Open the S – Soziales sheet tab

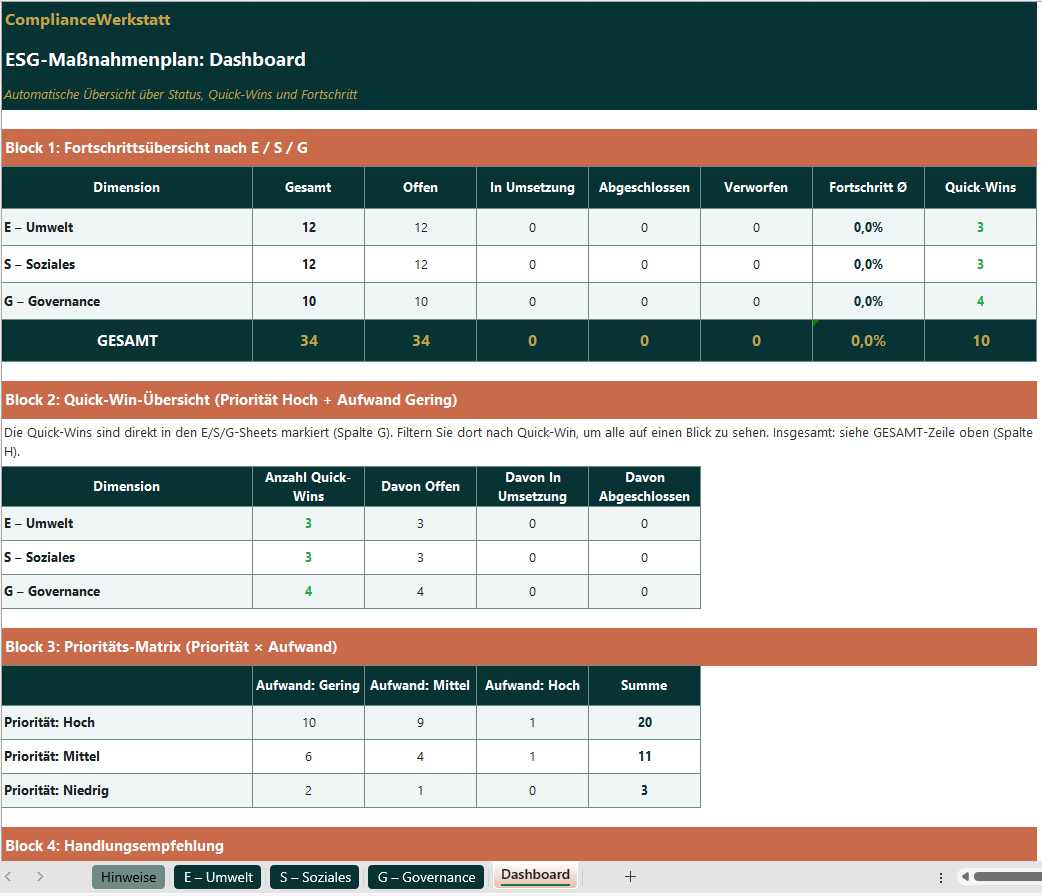[x=315, y=877]
